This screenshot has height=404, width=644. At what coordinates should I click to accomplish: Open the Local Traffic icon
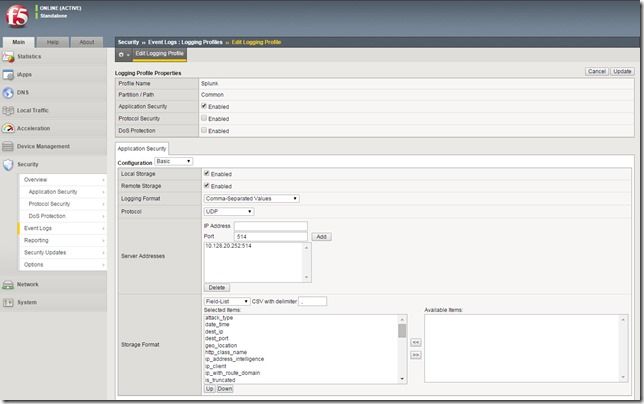click(9, 110)
